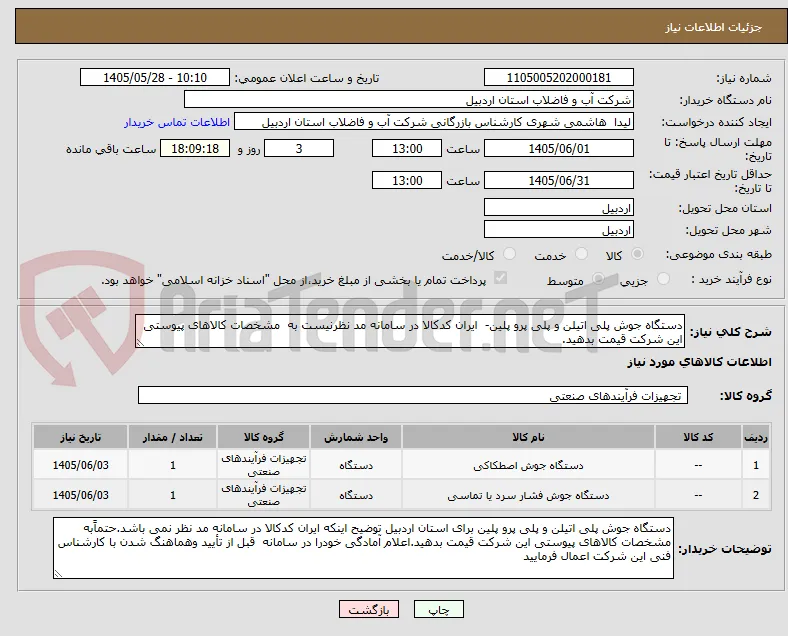788x636 pixels.
Task: Click the تعداد / مقدار column header
Action: [x=172, y=437]
